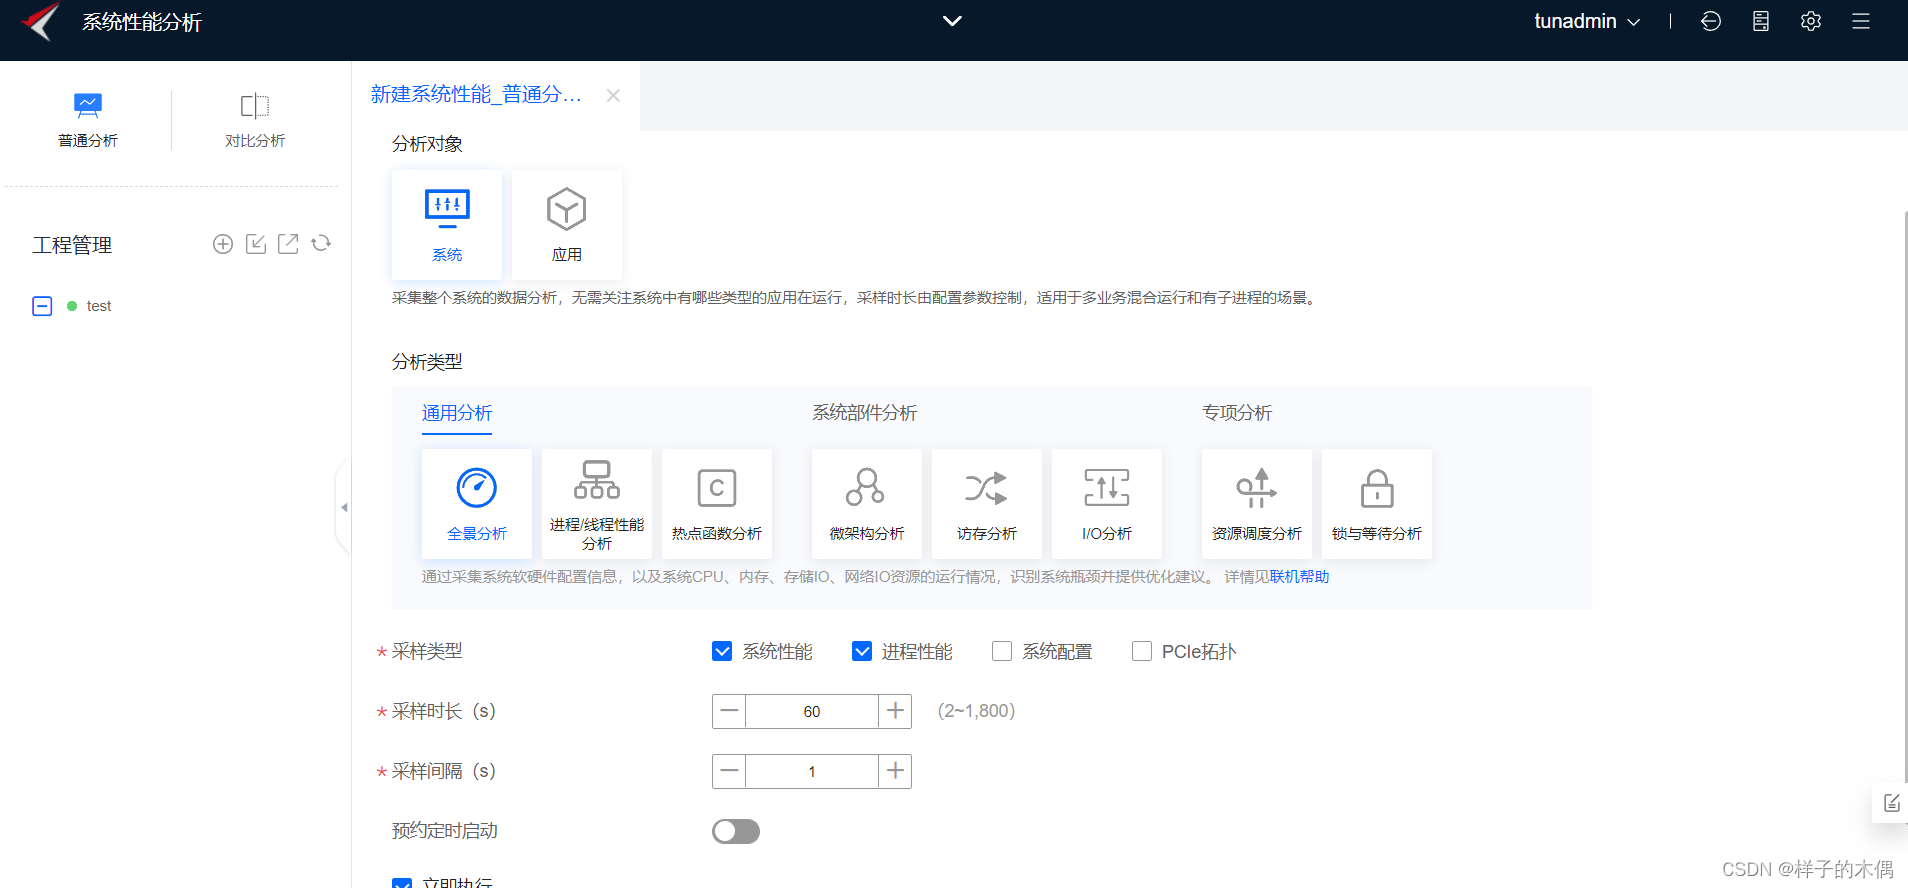Check the PCIe拓扑 checkbox
1908x888 pixels.
(1142, 652)
